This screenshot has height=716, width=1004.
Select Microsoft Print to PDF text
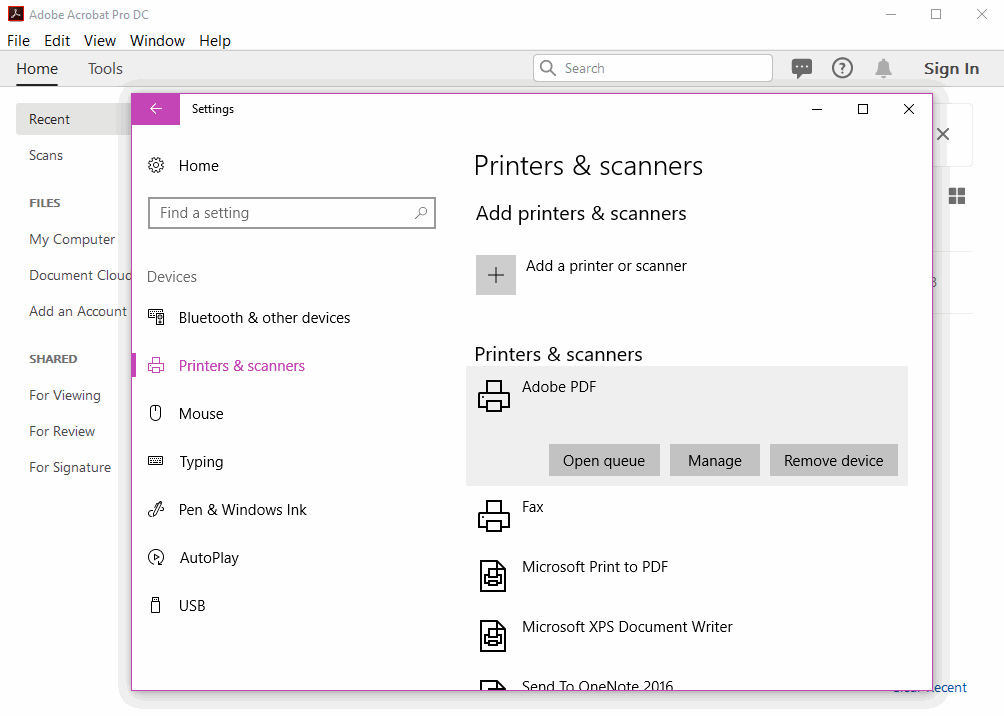[x=595, y=567]
